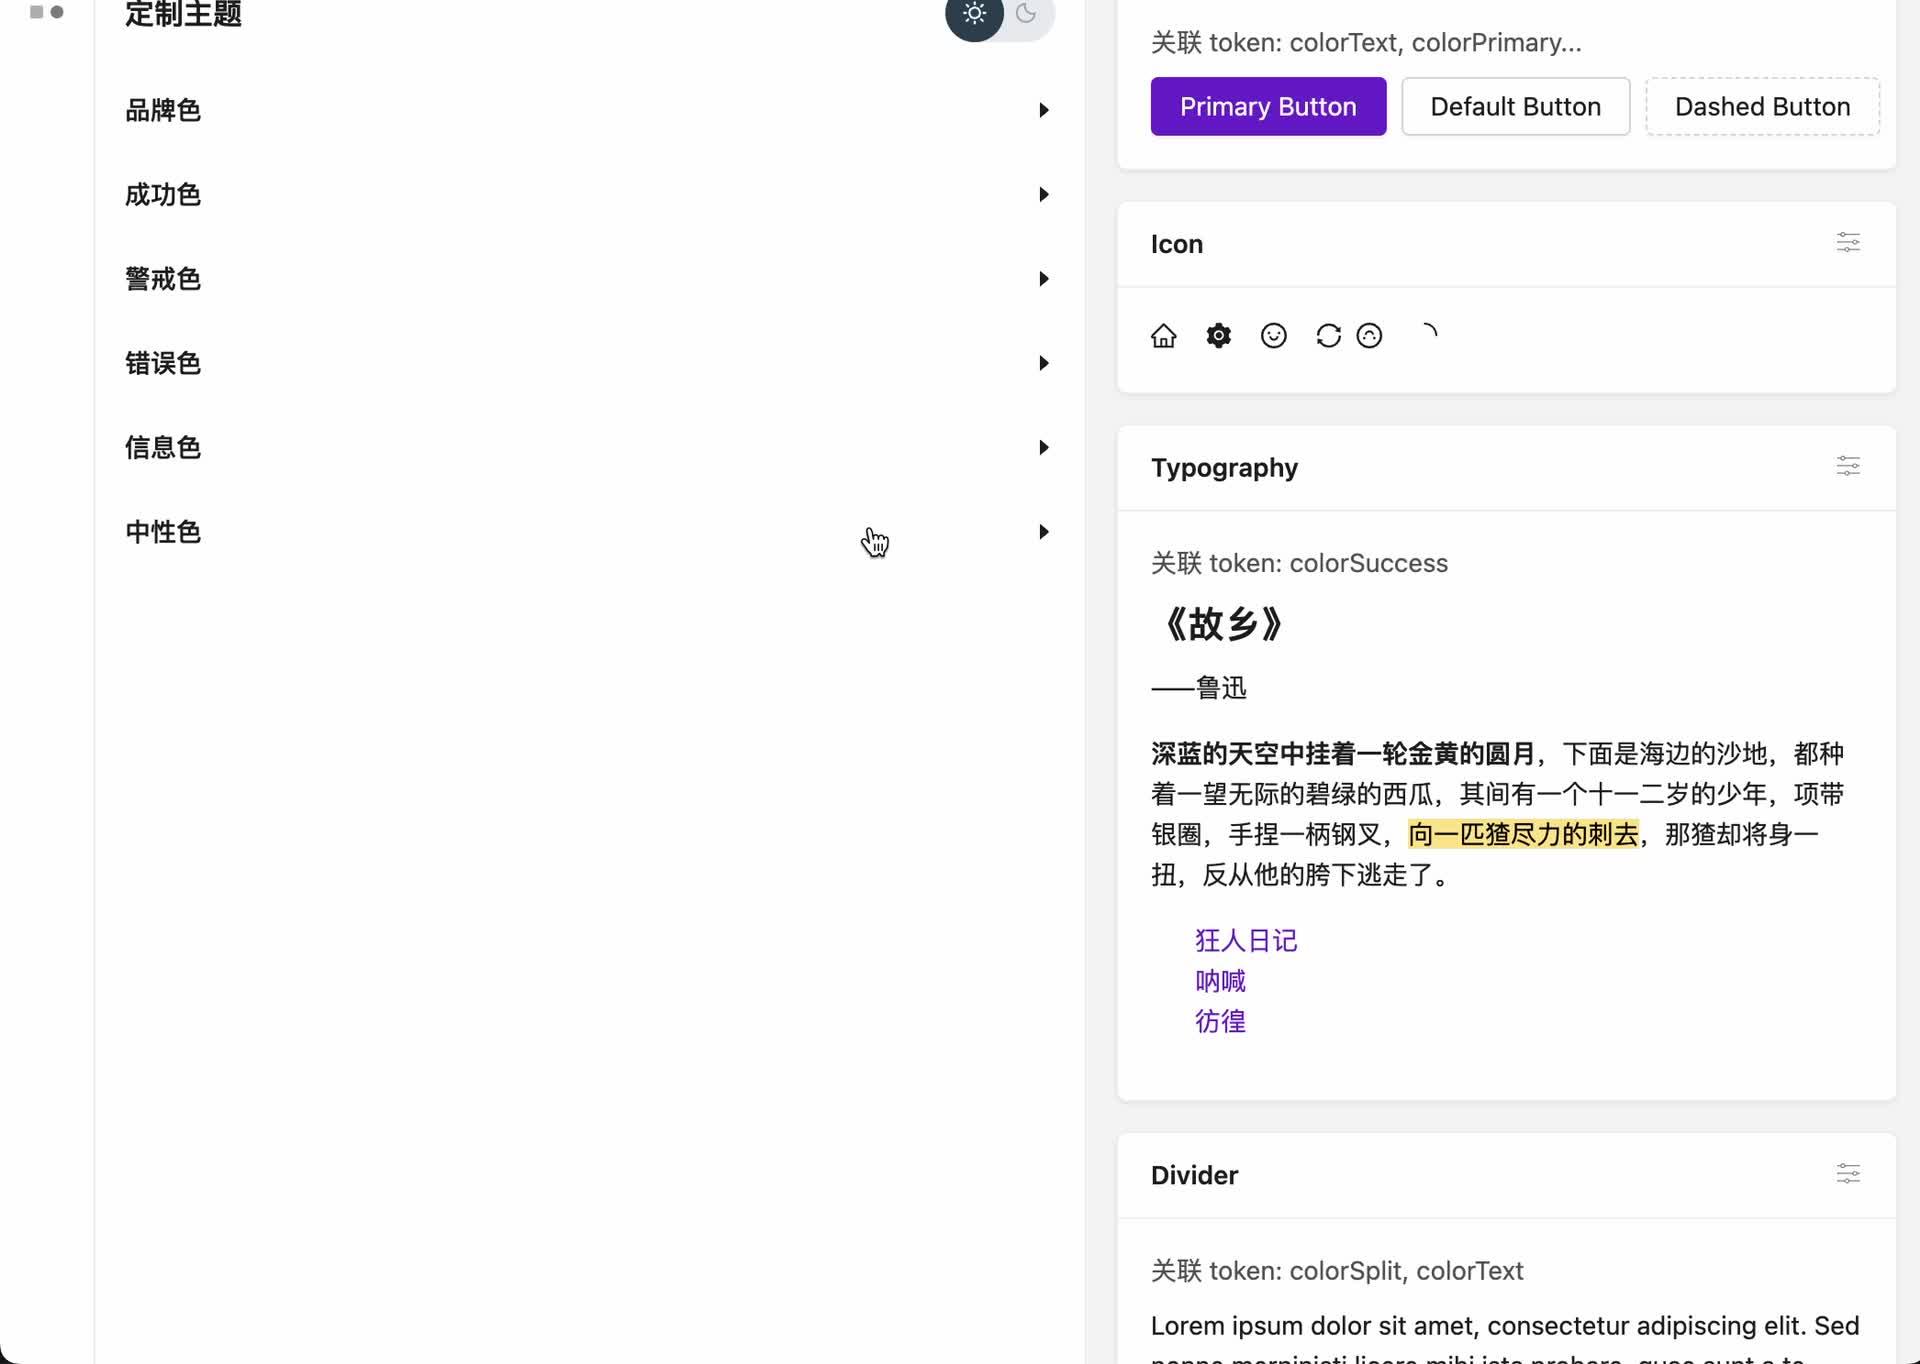Click the sync/refresh icon in Icon panel

pyautogui.click(x=1328, y=335)
